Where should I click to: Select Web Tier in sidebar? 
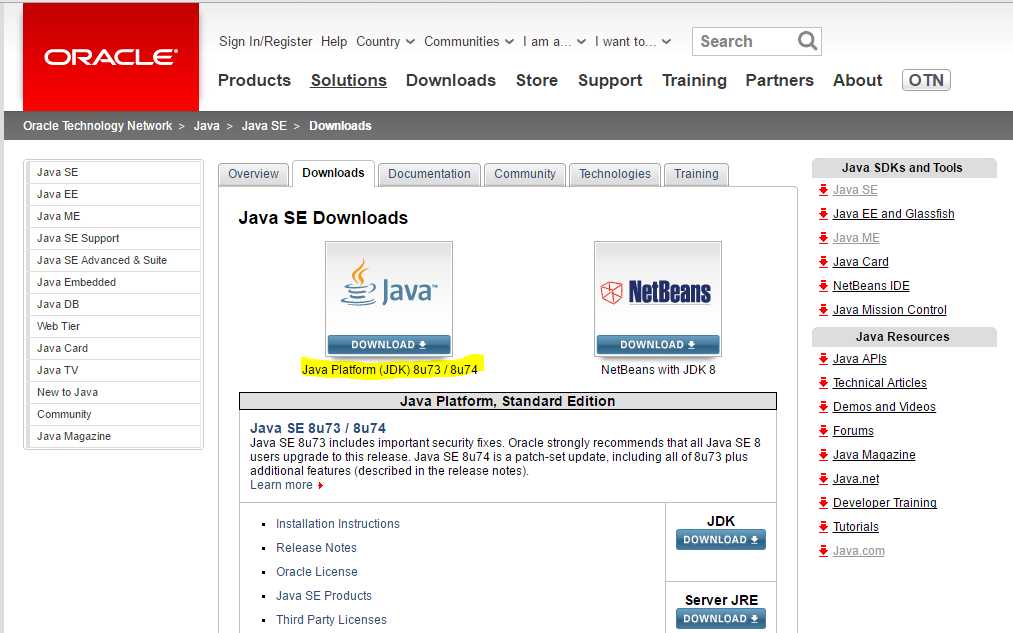115,326
